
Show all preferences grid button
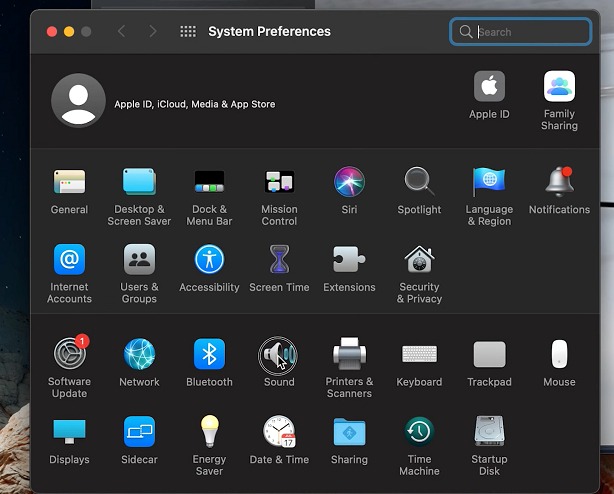188,31
